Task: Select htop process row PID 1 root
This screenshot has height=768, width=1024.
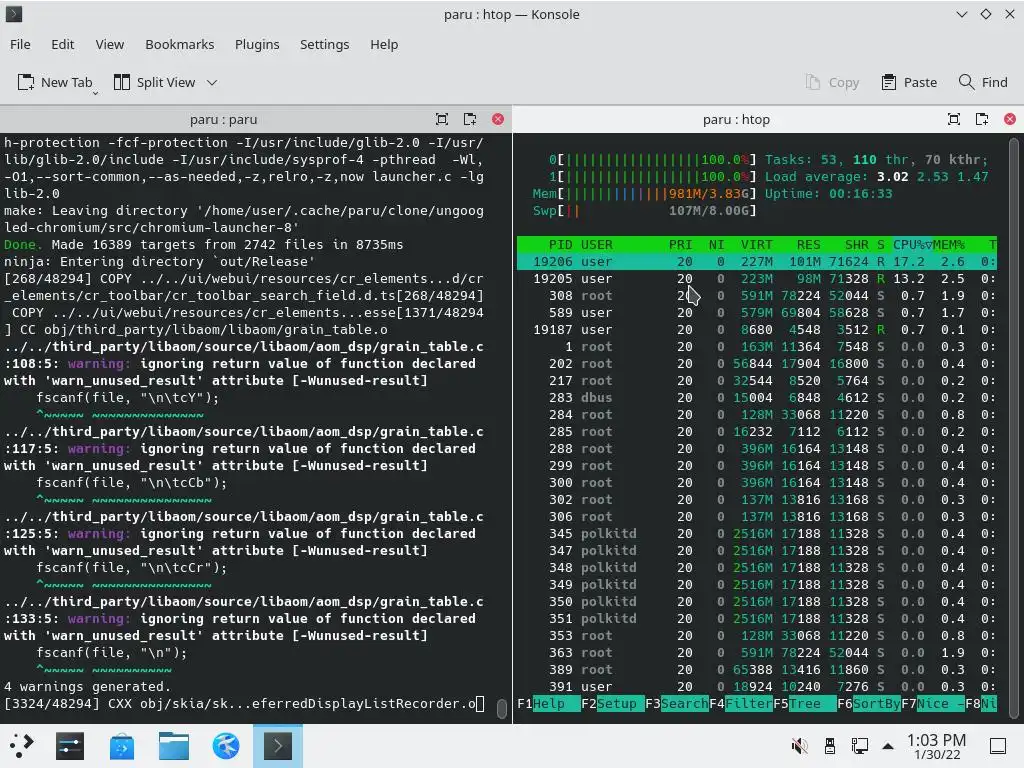Action: pyautogui.click(x=757, y=346)
